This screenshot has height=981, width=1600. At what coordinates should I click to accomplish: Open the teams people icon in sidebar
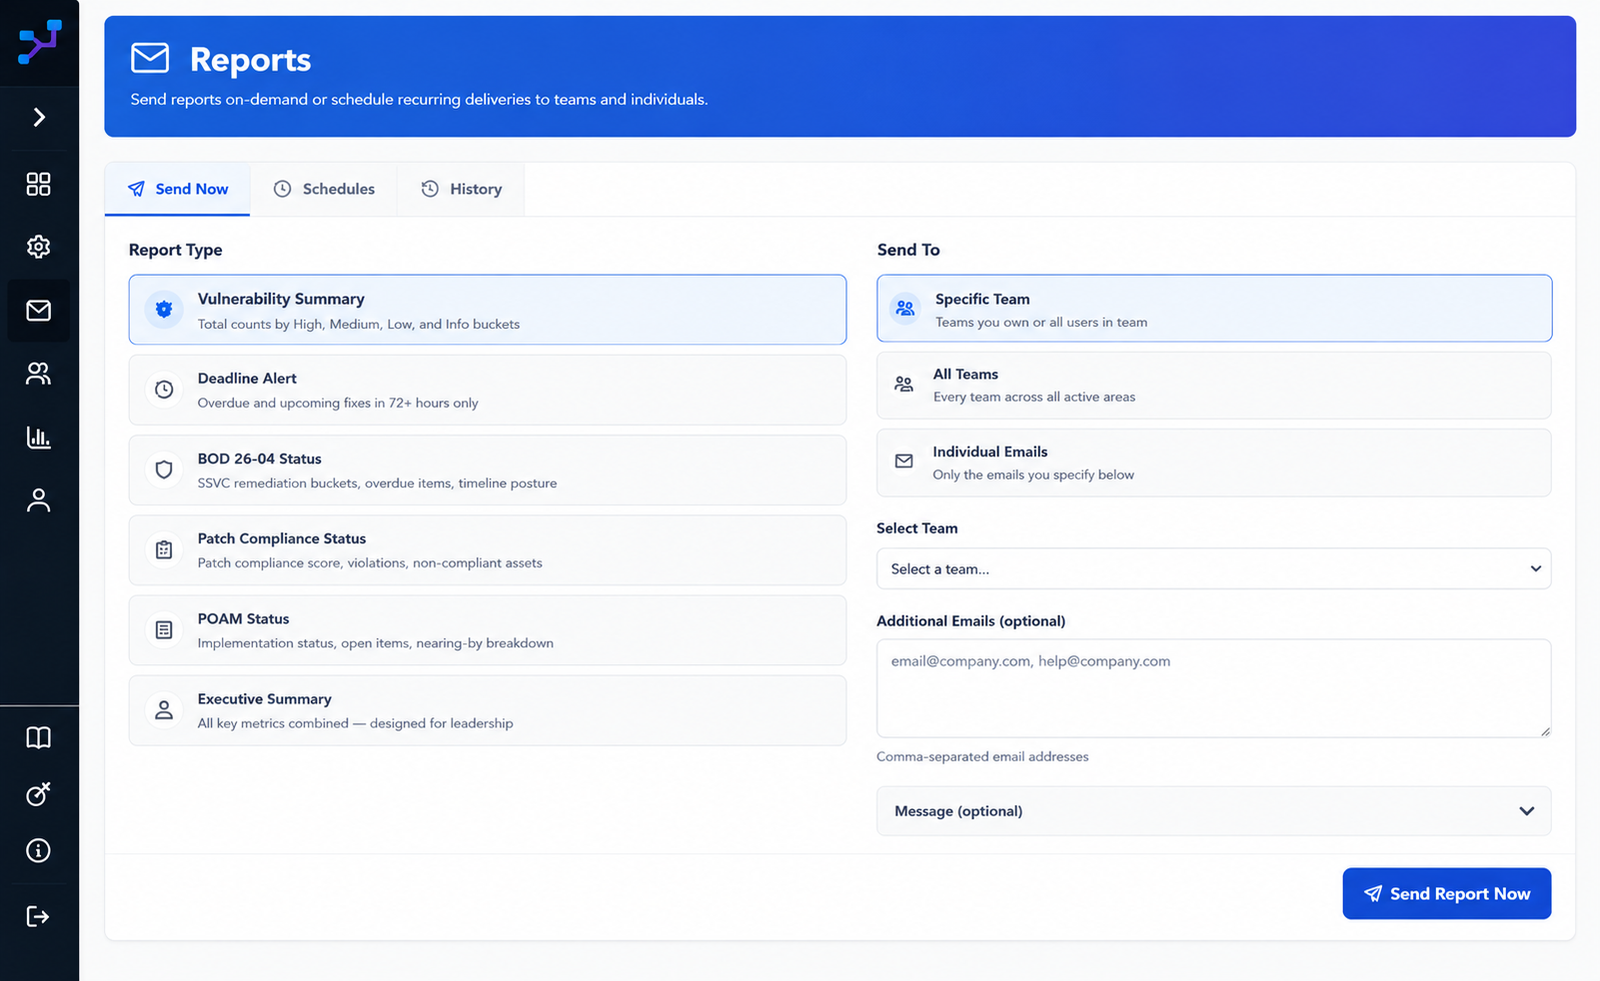coord(38,374)
